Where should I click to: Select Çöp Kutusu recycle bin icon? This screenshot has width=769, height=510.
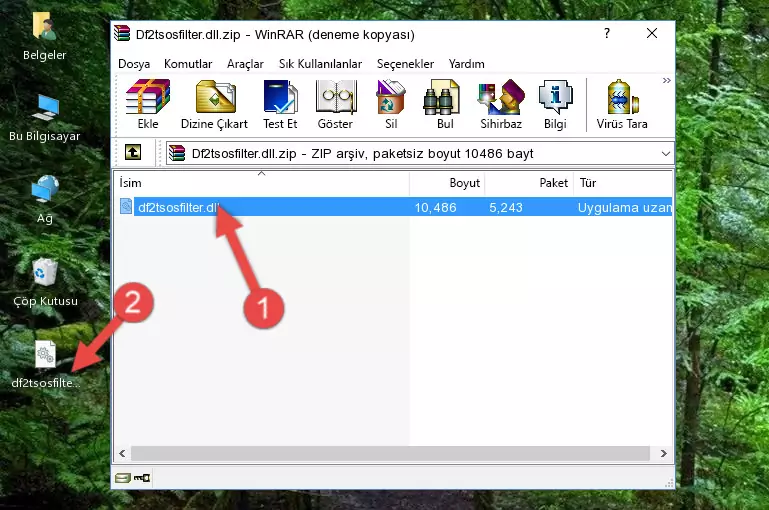tap(45, 282)
